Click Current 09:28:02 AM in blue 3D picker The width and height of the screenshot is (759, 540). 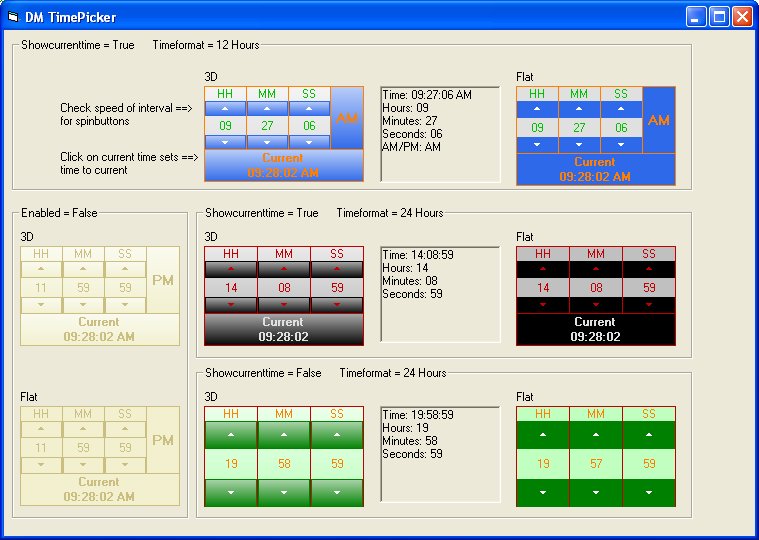coord(283,165)
